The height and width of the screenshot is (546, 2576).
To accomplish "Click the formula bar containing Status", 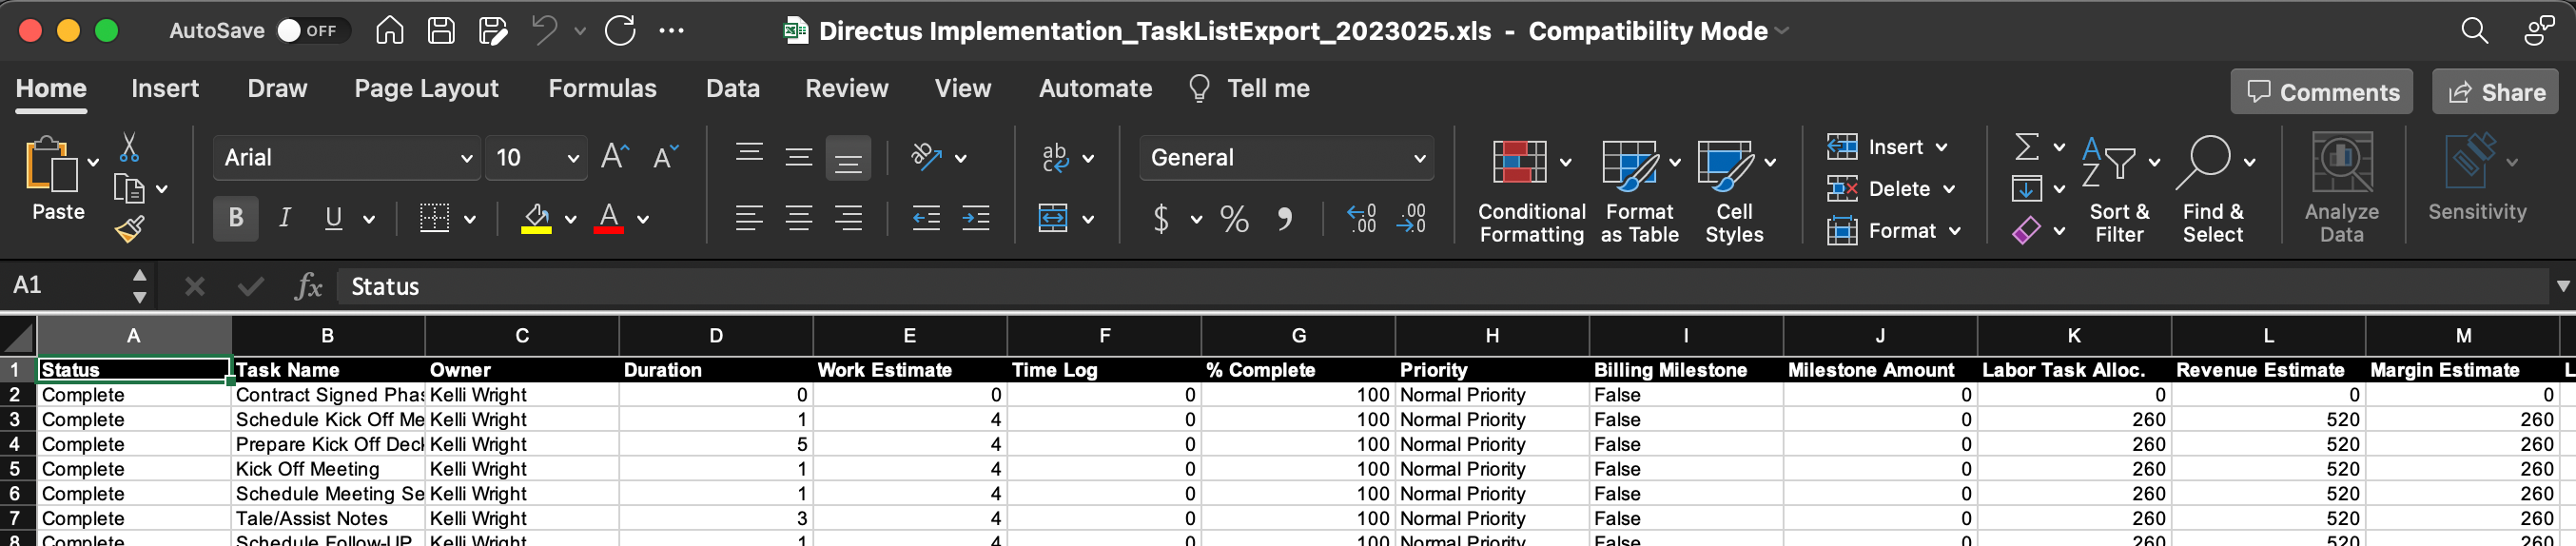I will 1400,287.
